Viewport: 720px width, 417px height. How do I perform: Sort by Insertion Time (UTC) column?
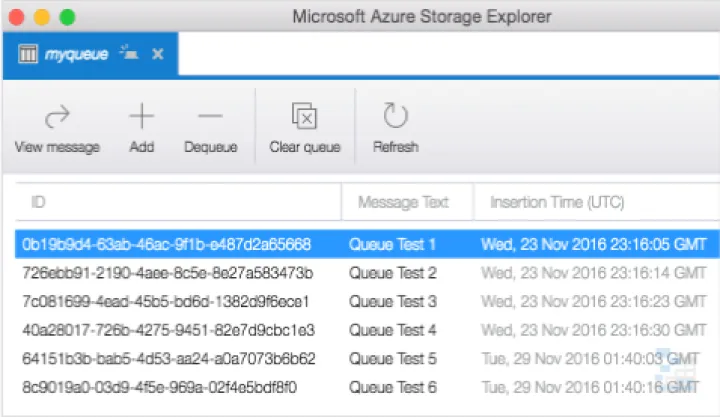tap(556, 203)
